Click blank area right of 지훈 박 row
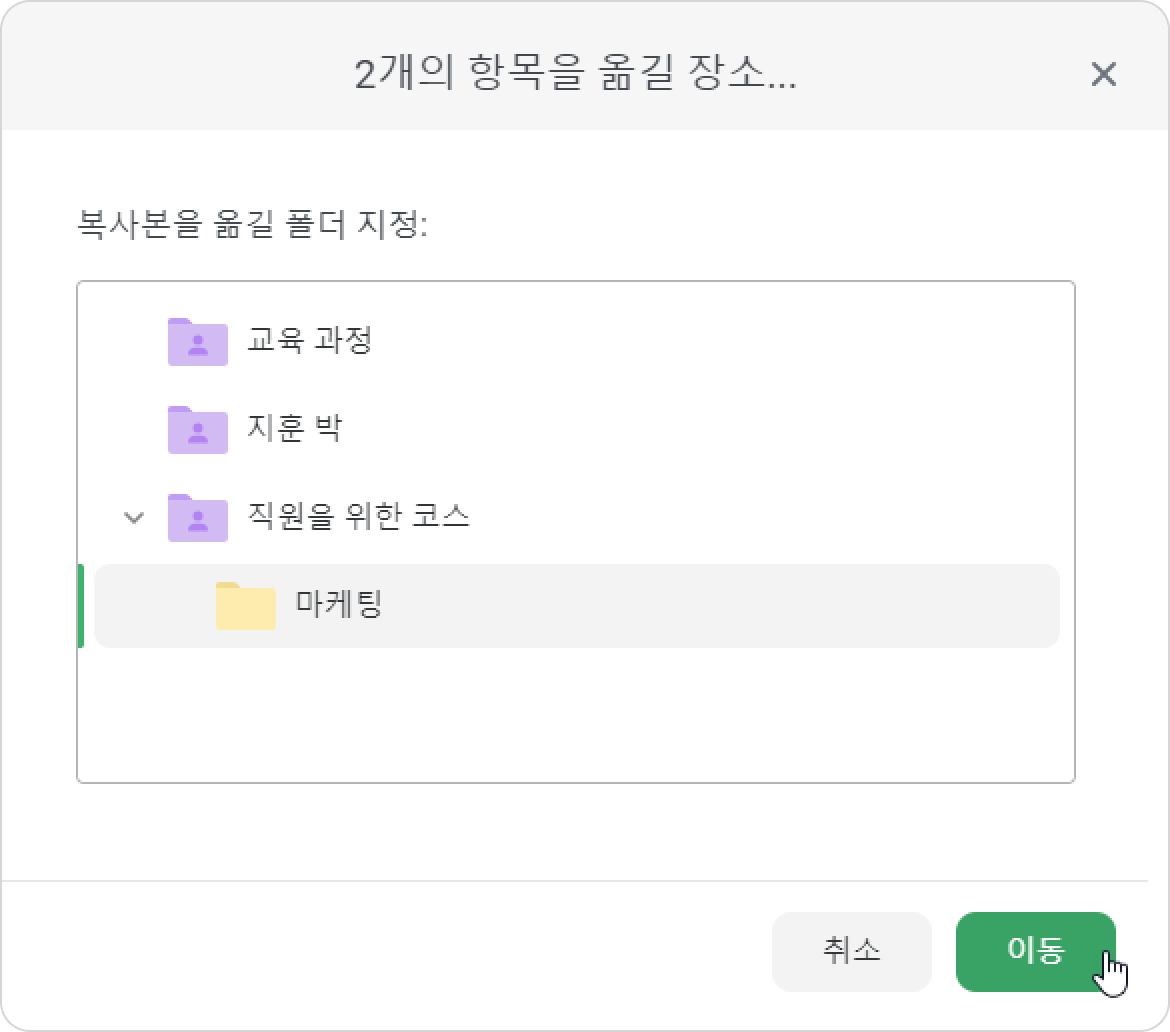Screen dimensions: 1170x1032 [x=705, y=430]
